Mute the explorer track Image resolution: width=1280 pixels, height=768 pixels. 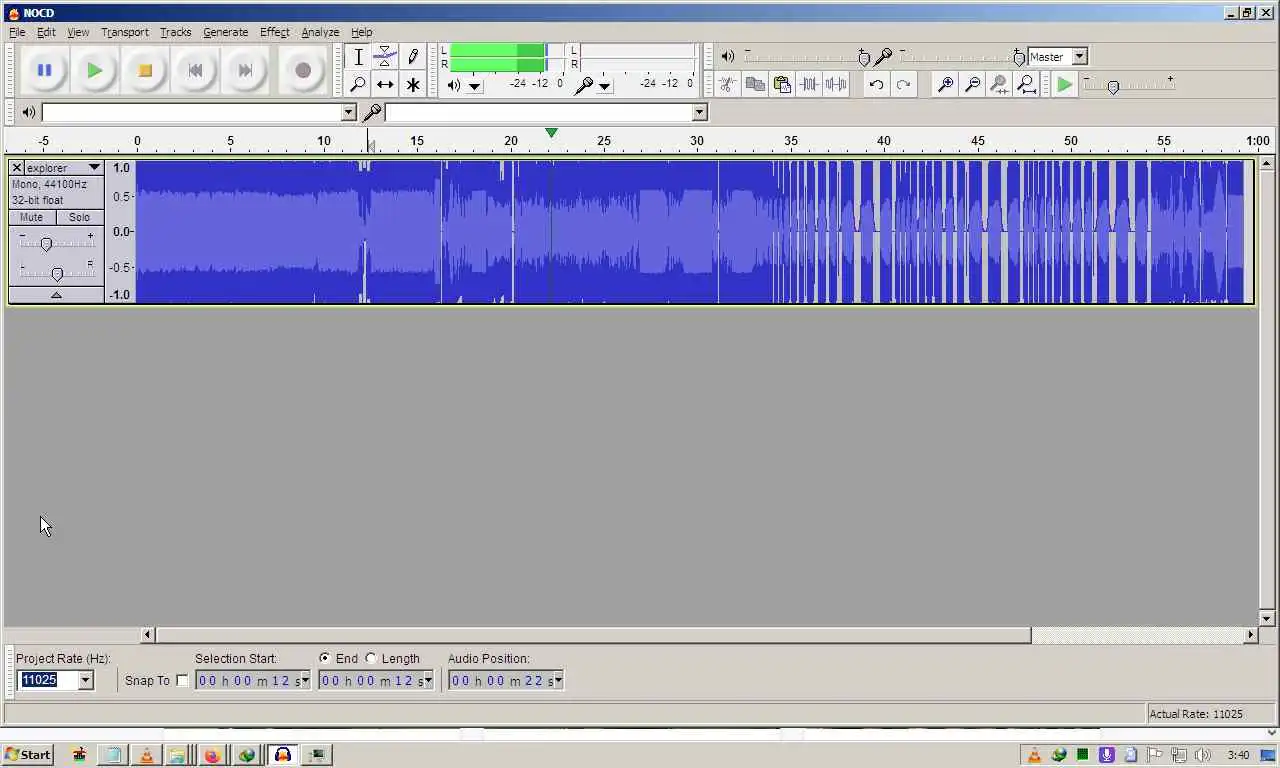tap(31, 217)
